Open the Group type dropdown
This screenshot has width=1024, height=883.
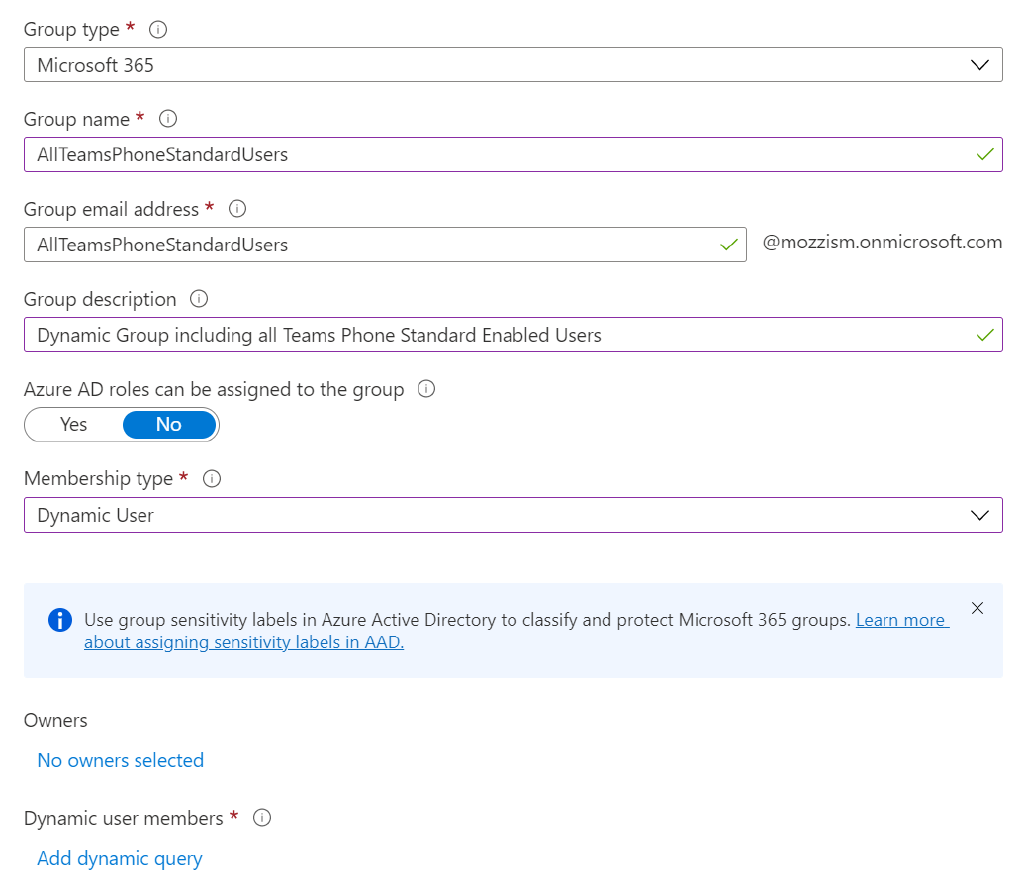click(x=979, y=64)
